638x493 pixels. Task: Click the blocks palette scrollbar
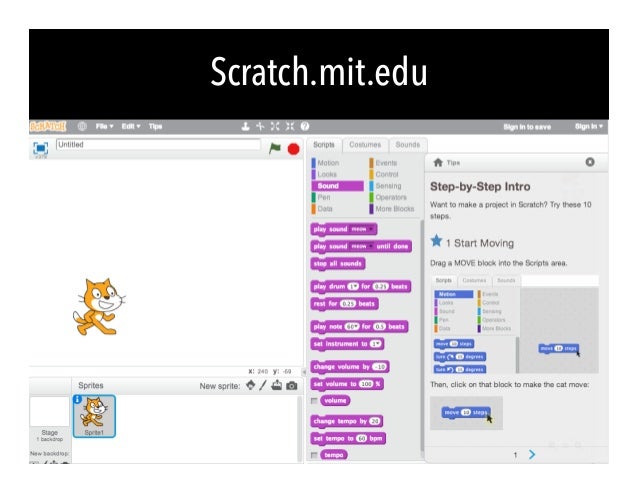coord(422,338)
